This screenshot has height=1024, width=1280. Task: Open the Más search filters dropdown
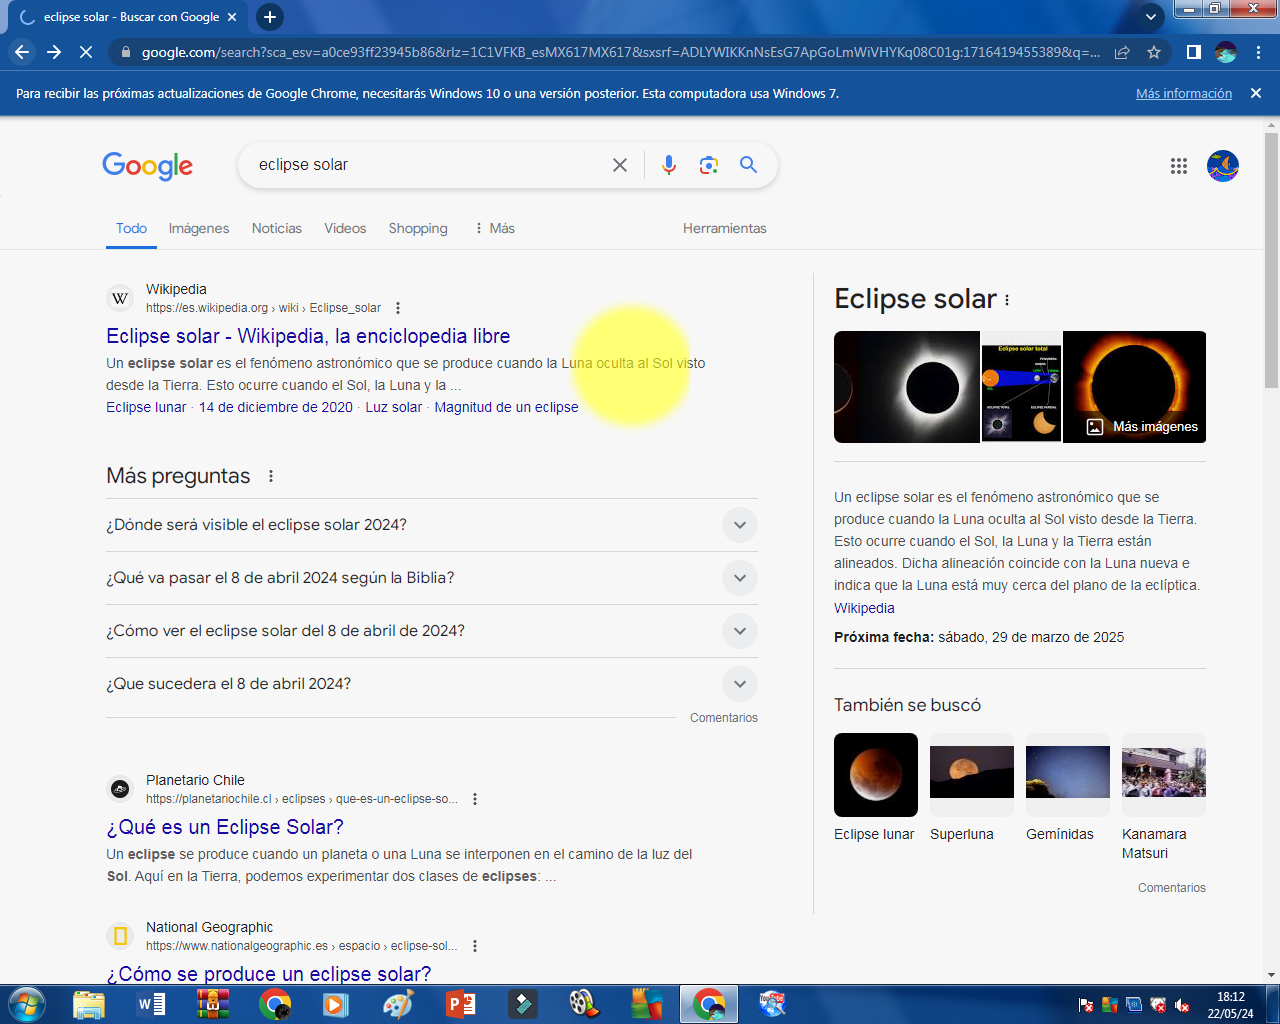pyautogui.click(x=494, y=228)
